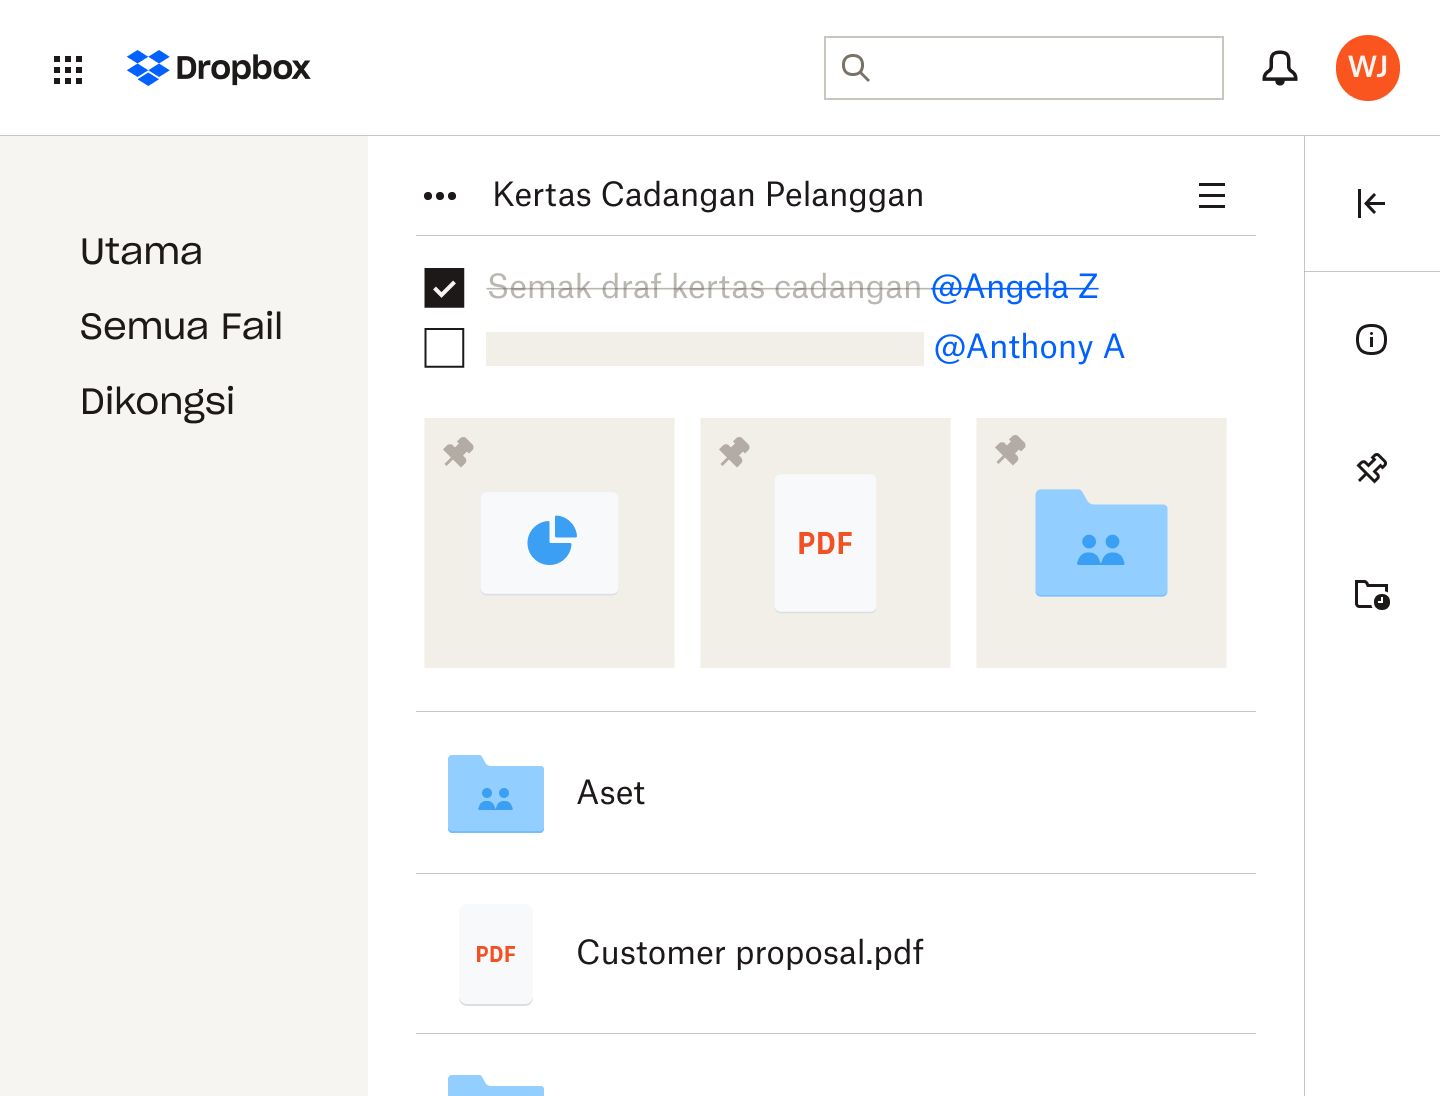Toggle the pin on the shared folder card
Screen dimensions: 1440x1096
[1010, 450]
